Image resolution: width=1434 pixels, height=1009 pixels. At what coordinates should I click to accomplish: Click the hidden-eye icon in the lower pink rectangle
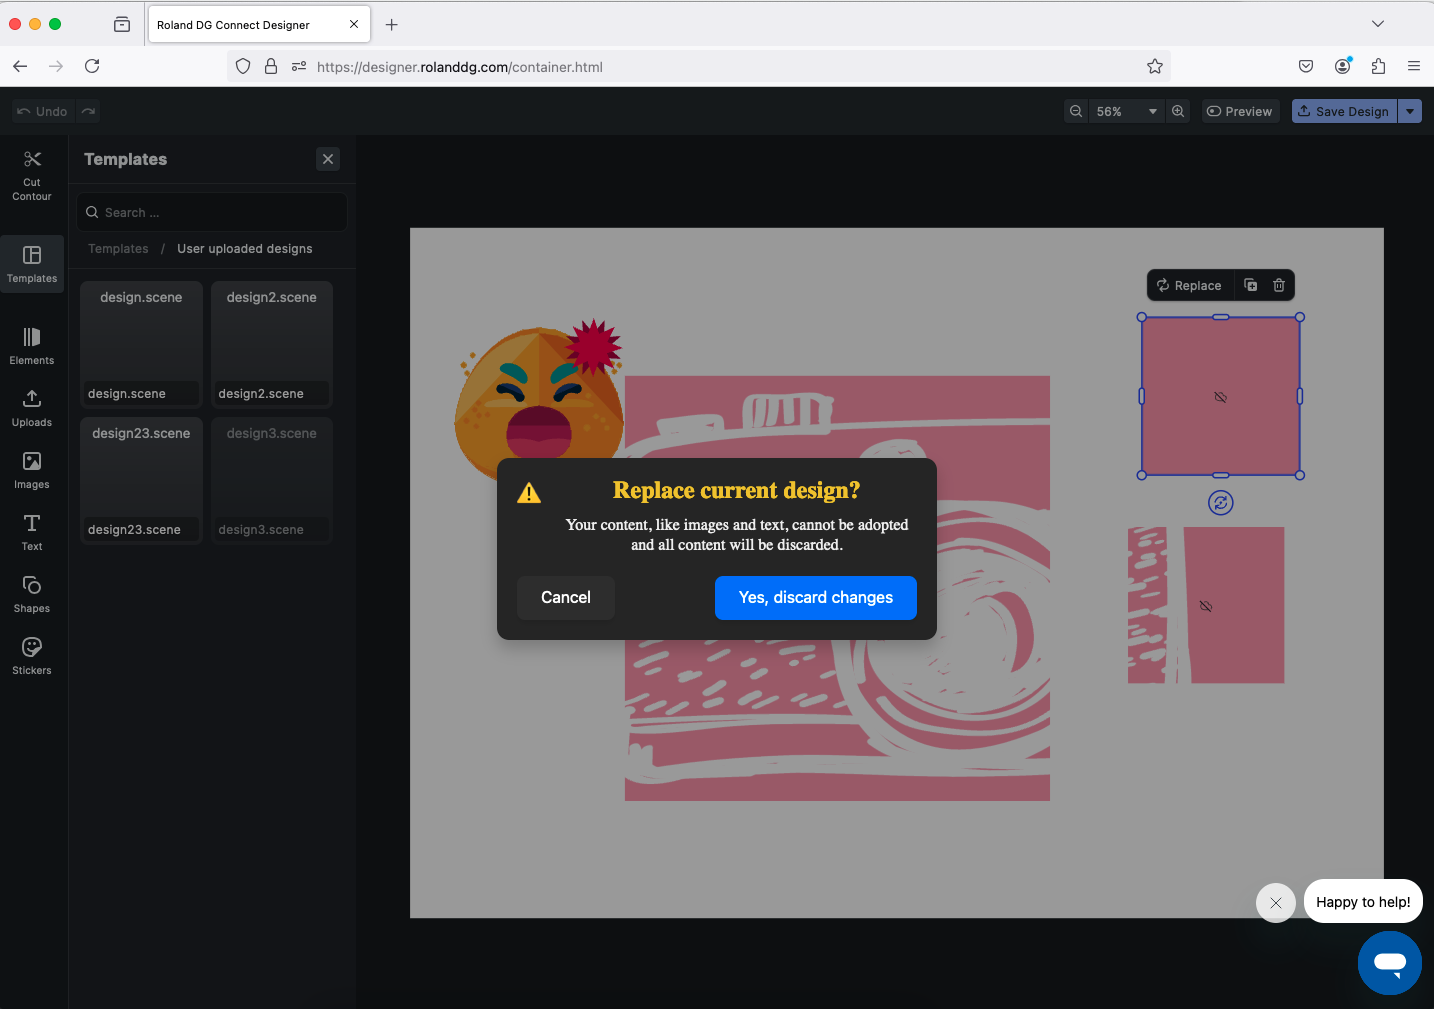[x=1206, y=606]
